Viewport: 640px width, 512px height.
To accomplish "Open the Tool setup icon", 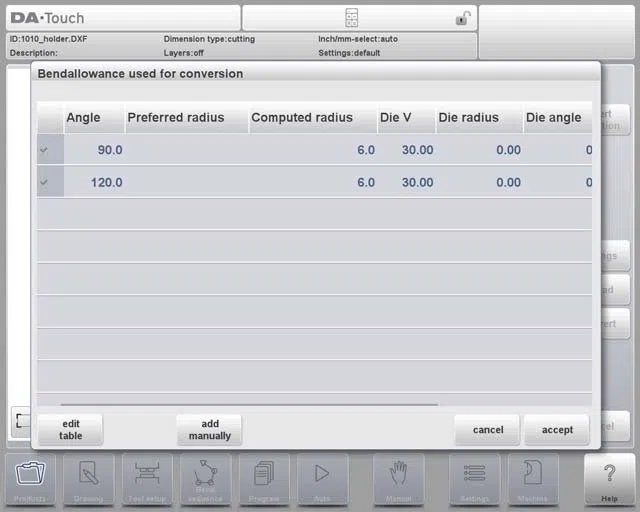I will (147, 479).
